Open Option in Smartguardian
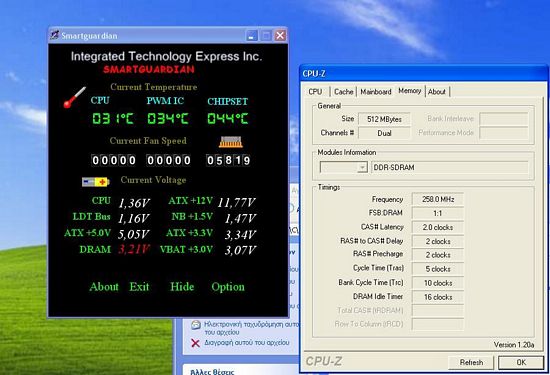 [228, 287]
